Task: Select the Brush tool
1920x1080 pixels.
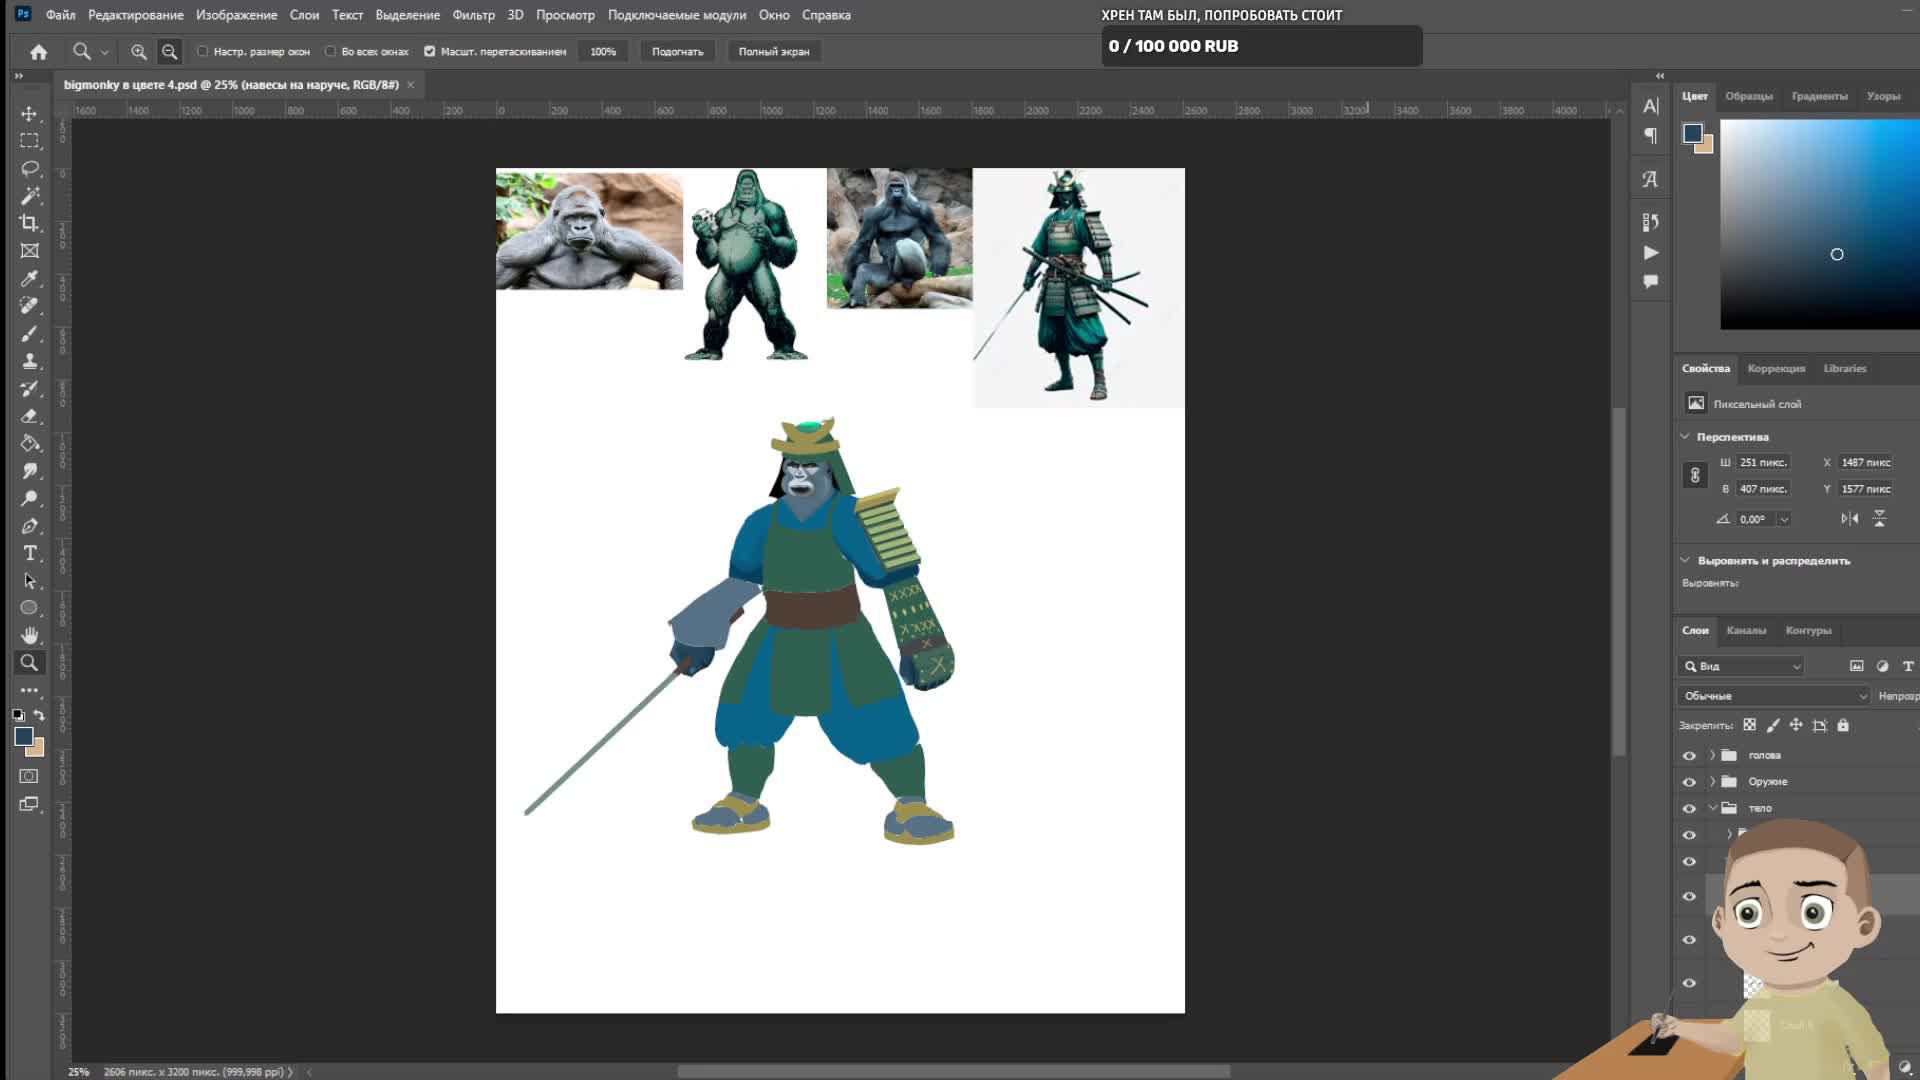Action: click(30, 334)
